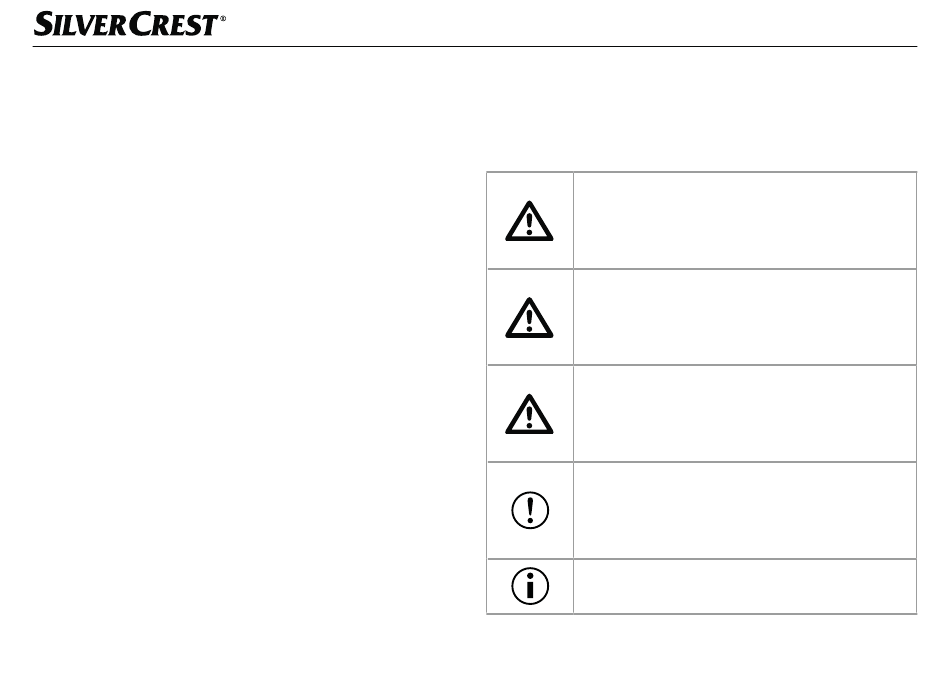
Task: Click the empty cell beside the circled exclamation mark
Action: (745, 510)
